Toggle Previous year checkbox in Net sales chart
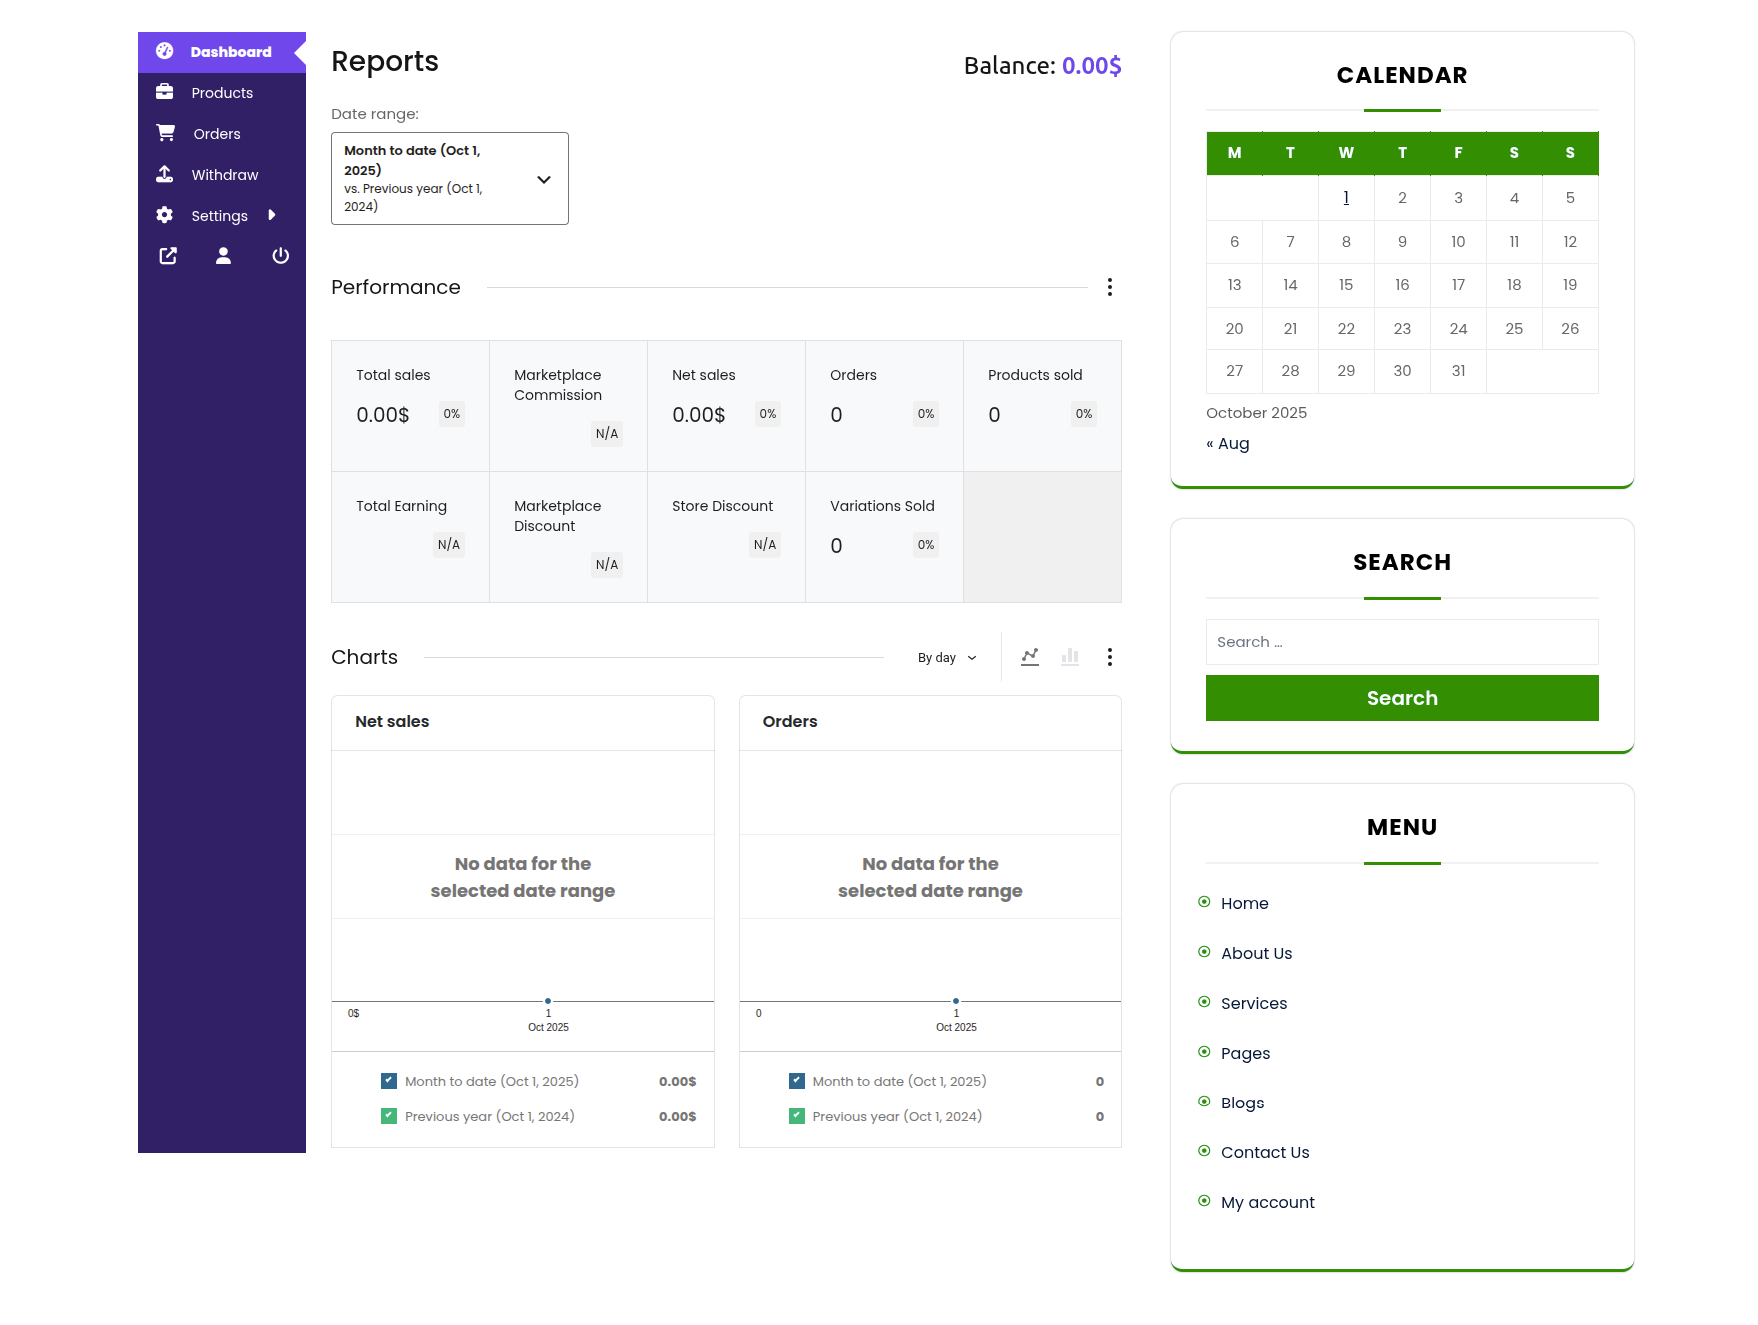This screenshot has width=1758, height=1325. point(389,1116)
